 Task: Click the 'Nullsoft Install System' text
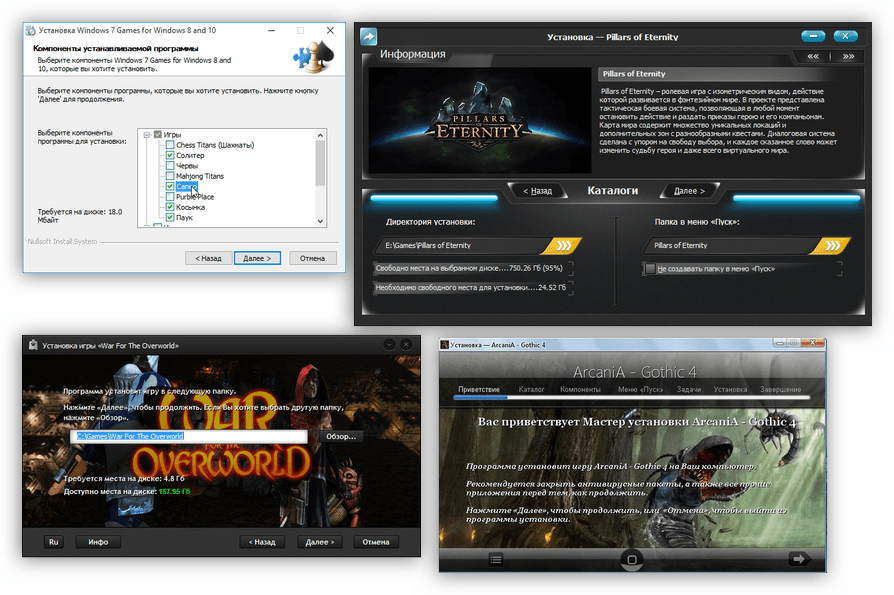62,242
